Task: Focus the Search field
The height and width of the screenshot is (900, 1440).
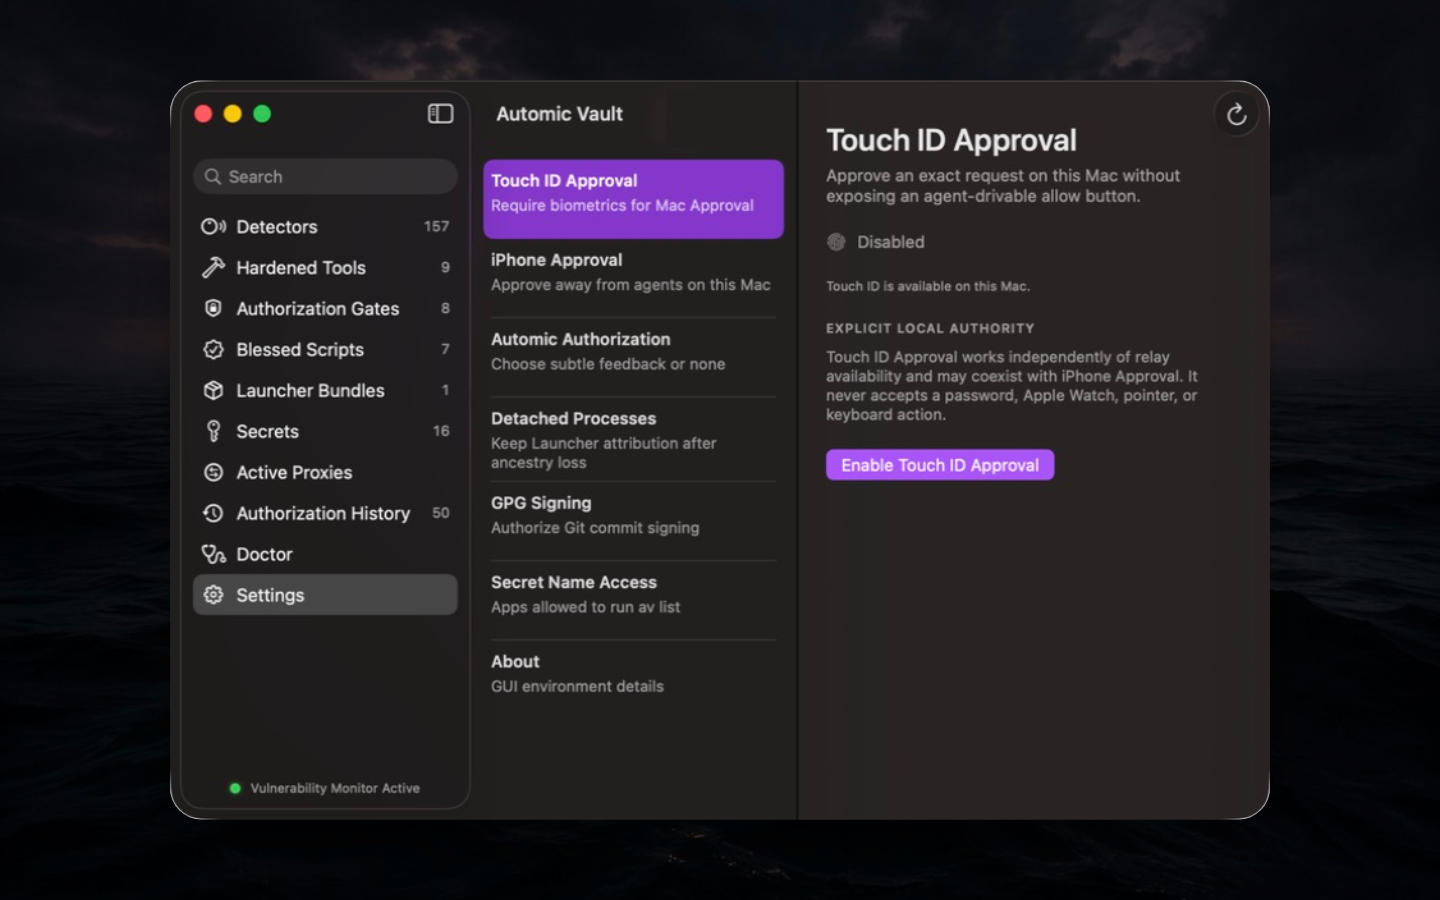Action: (325, 177)
